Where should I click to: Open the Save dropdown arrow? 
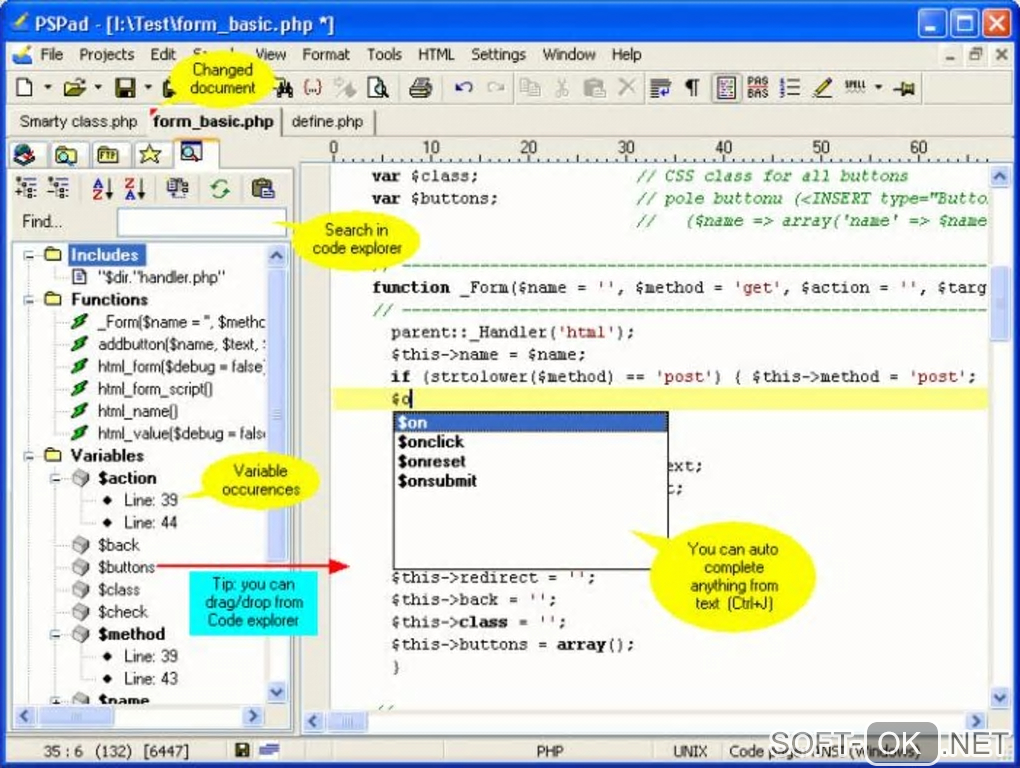[148, 86]
